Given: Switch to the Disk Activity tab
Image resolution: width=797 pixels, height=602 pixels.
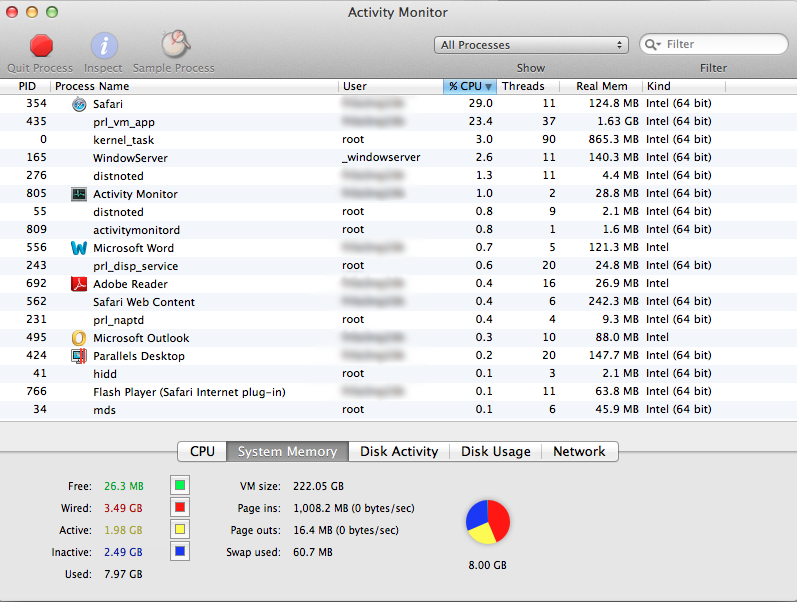Looking at the screenshot, I should (x=399, y=452).
